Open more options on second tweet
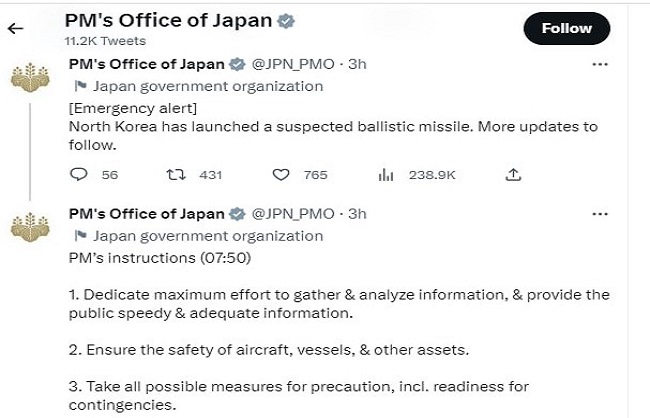Image resolution: width=650 pixels, height=418 pixels. point(600,214)
